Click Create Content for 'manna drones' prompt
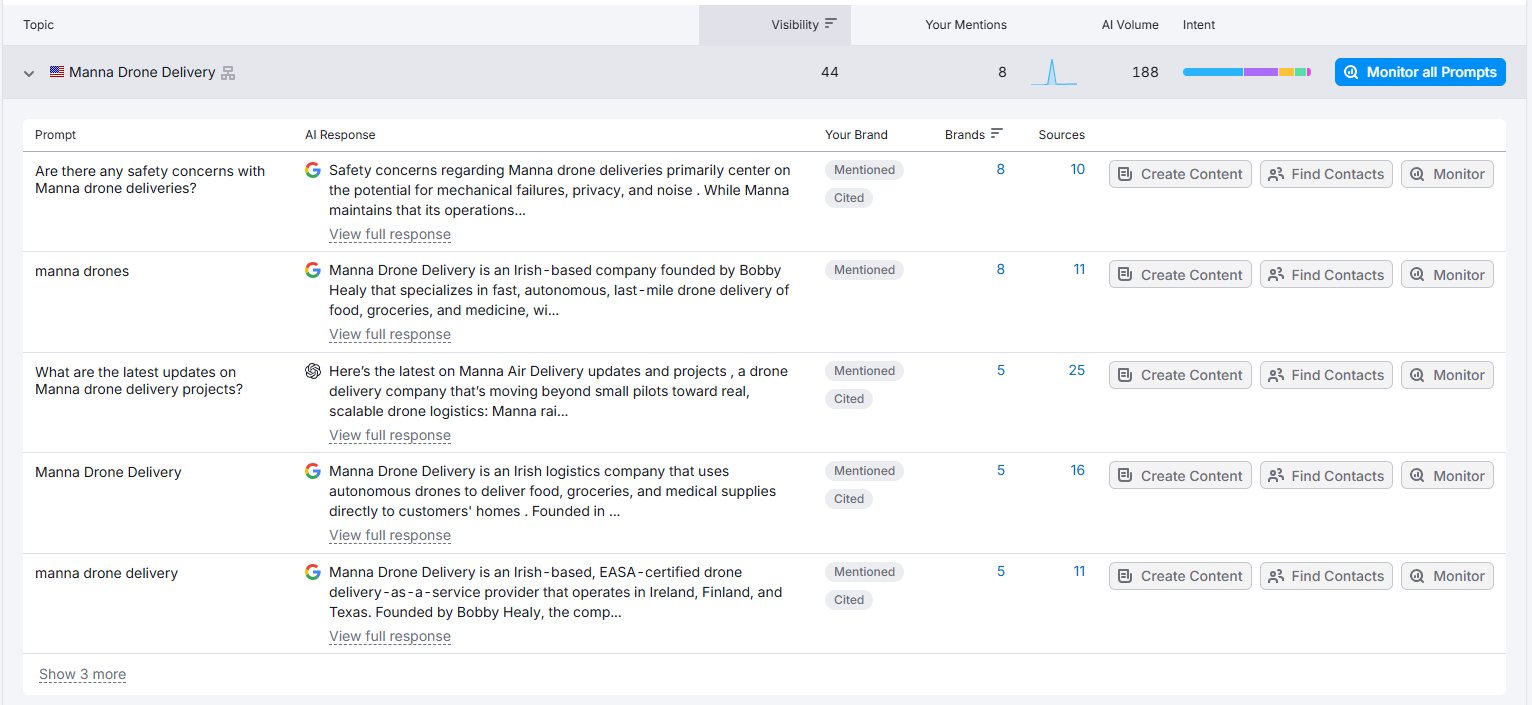1532x705 pixels. pyautogui.click(x=1180, y=274)
